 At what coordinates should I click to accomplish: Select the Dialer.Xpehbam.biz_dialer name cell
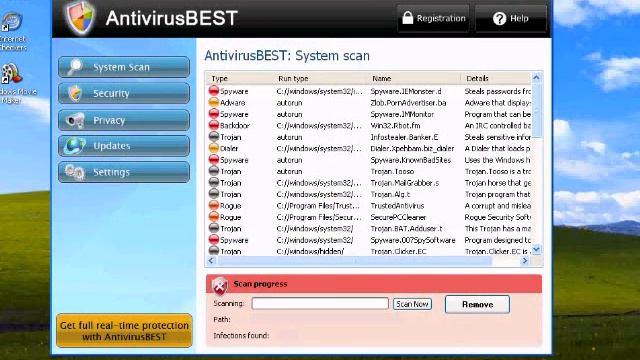(412, 149)
